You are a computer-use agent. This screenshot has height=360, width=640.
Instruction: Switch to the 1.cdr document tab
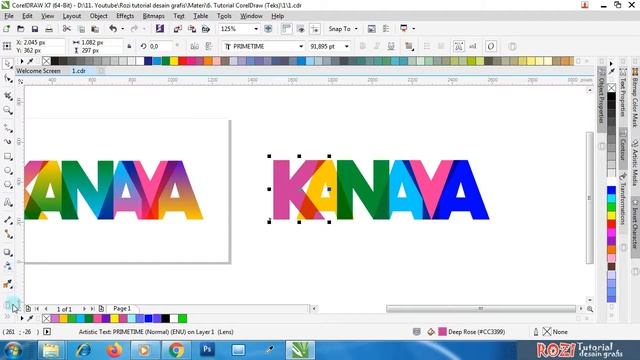[x=79, y=71]
